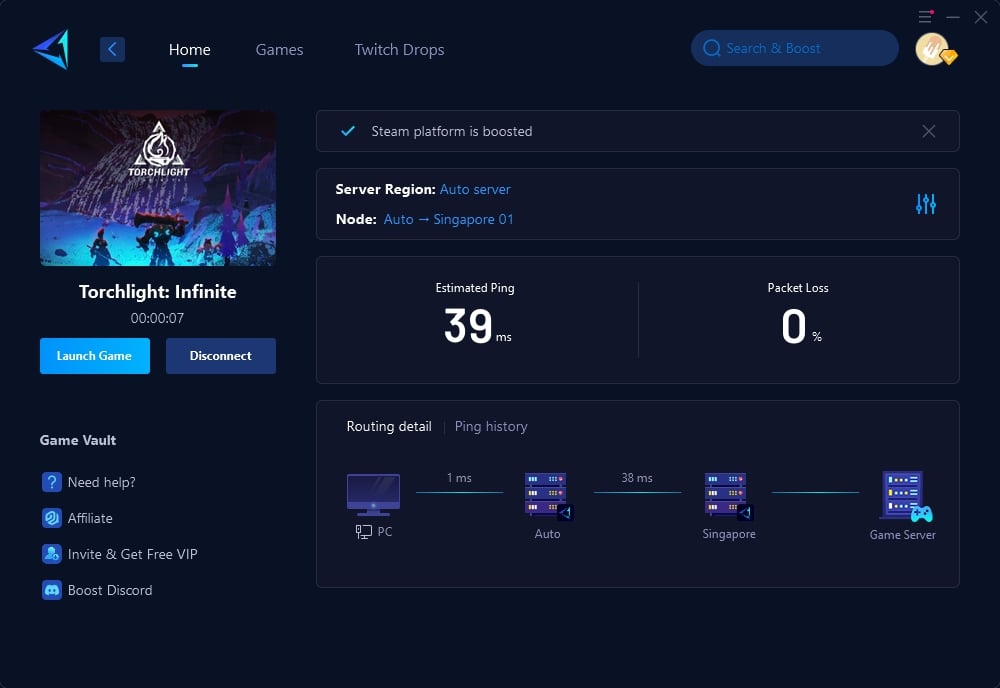Launch Game for Torchlight: Infinite
Image resolution: width=1000 pixels, height=688 pixels.
[94, 356]
